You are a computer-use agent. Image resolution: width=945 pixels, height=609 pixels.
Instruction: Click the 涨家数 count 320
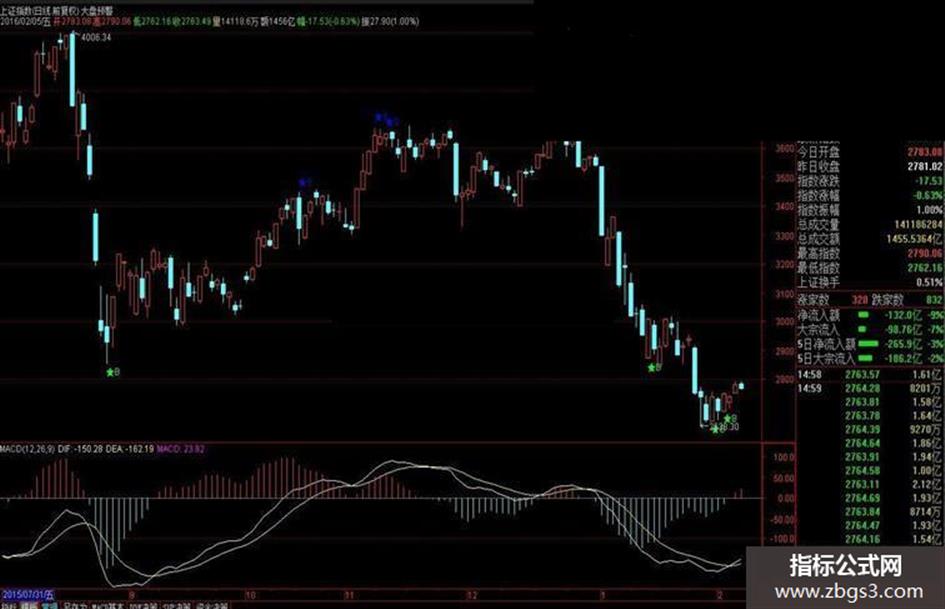pos(859,300)
